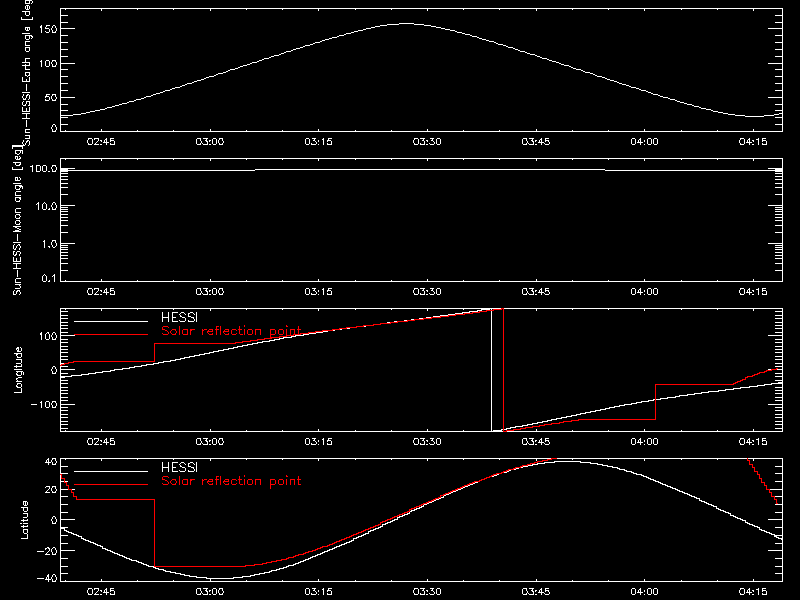This screenshot has width=800, height=600.
Task: Click the 10.0 tick on Moon angle axis
Action: pyautogui.click(x=46, y=206)
